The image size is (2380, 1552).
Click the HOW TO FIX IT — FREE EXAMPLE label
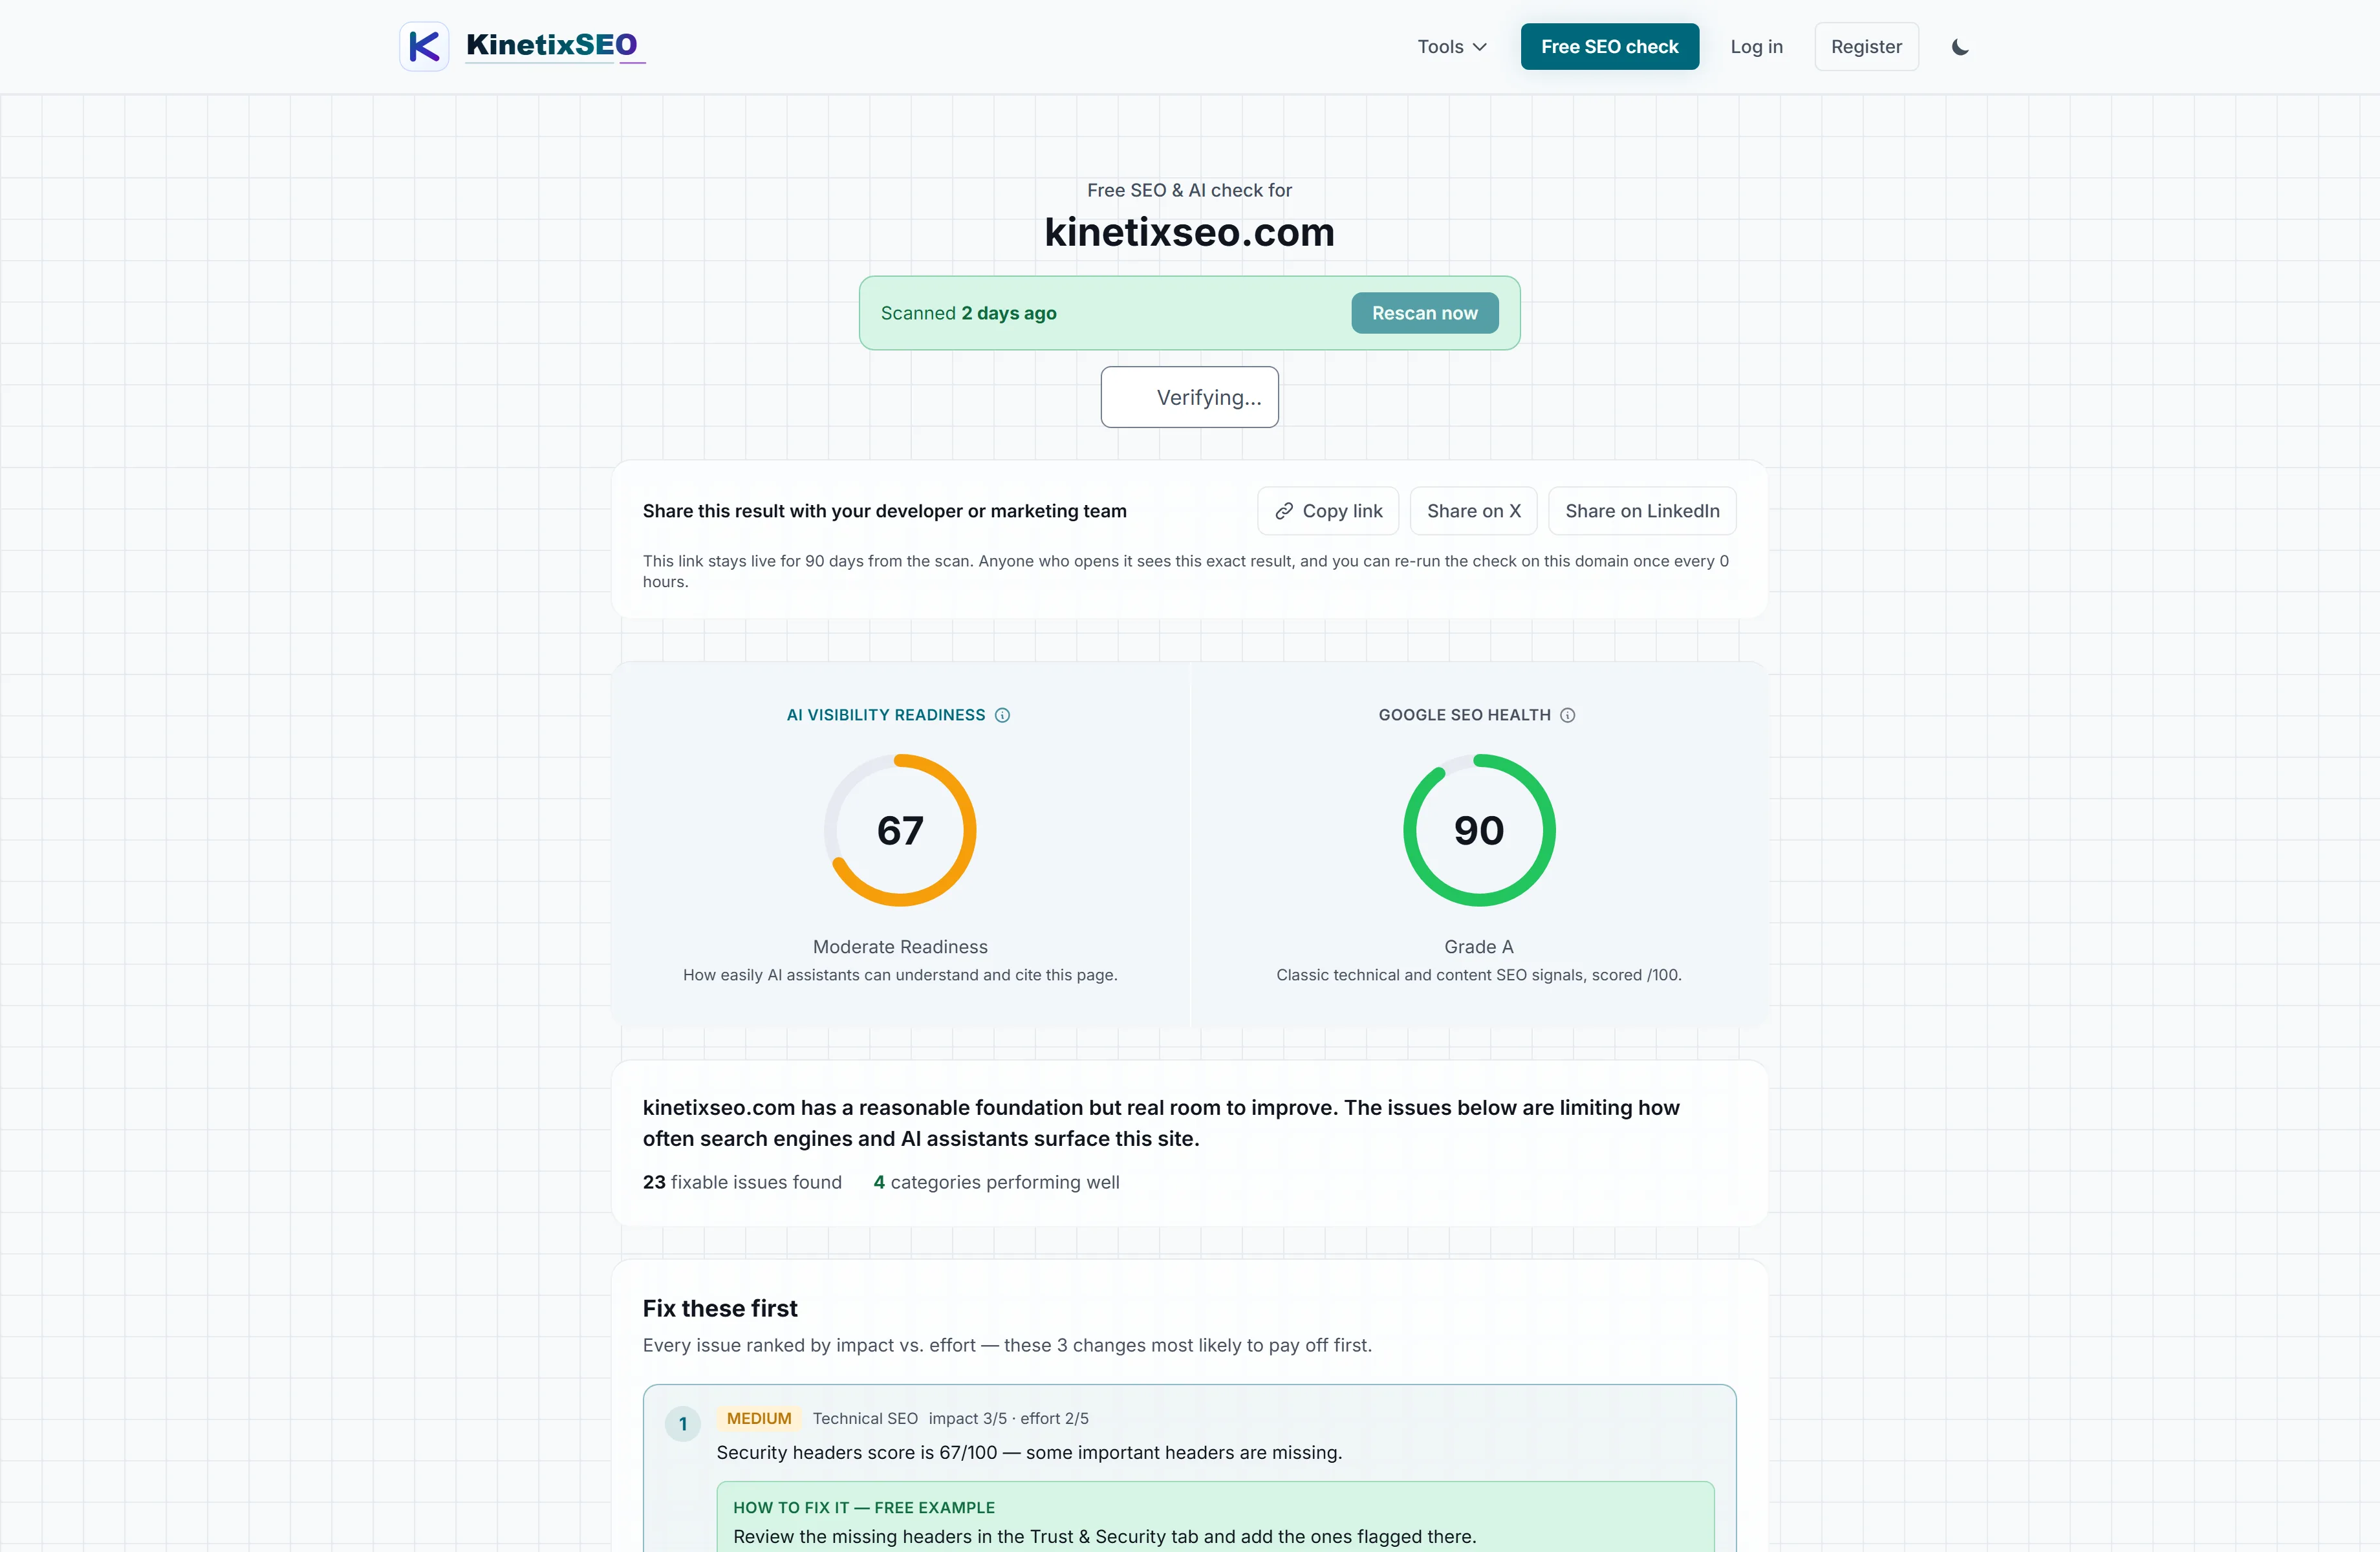click(x=864, y=1507)
